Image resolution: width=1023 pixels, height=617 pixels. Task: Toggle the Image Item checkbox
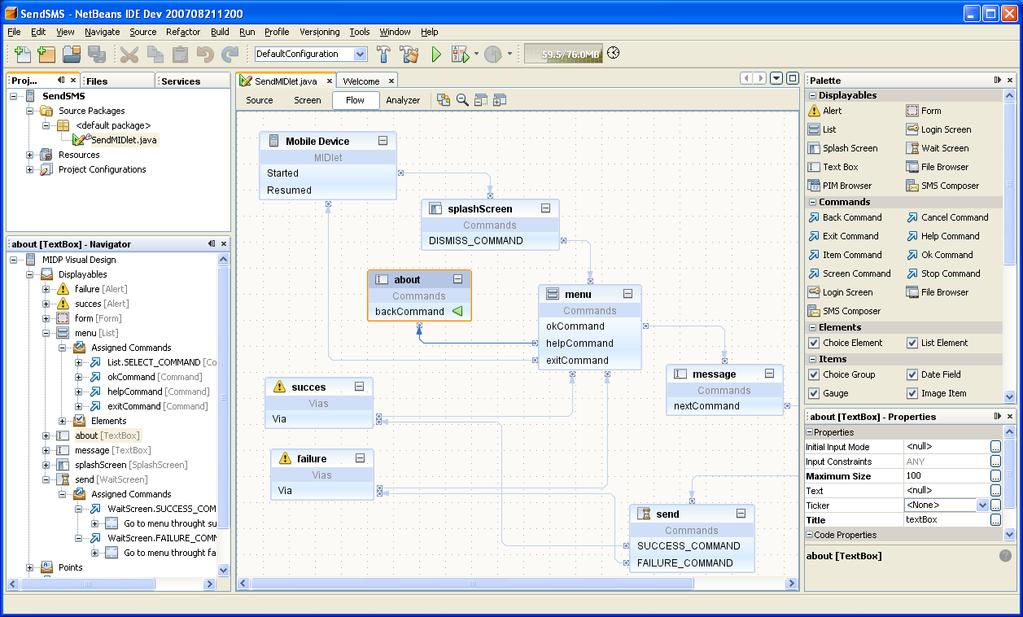pyautogui.click(x=912, y=394)
